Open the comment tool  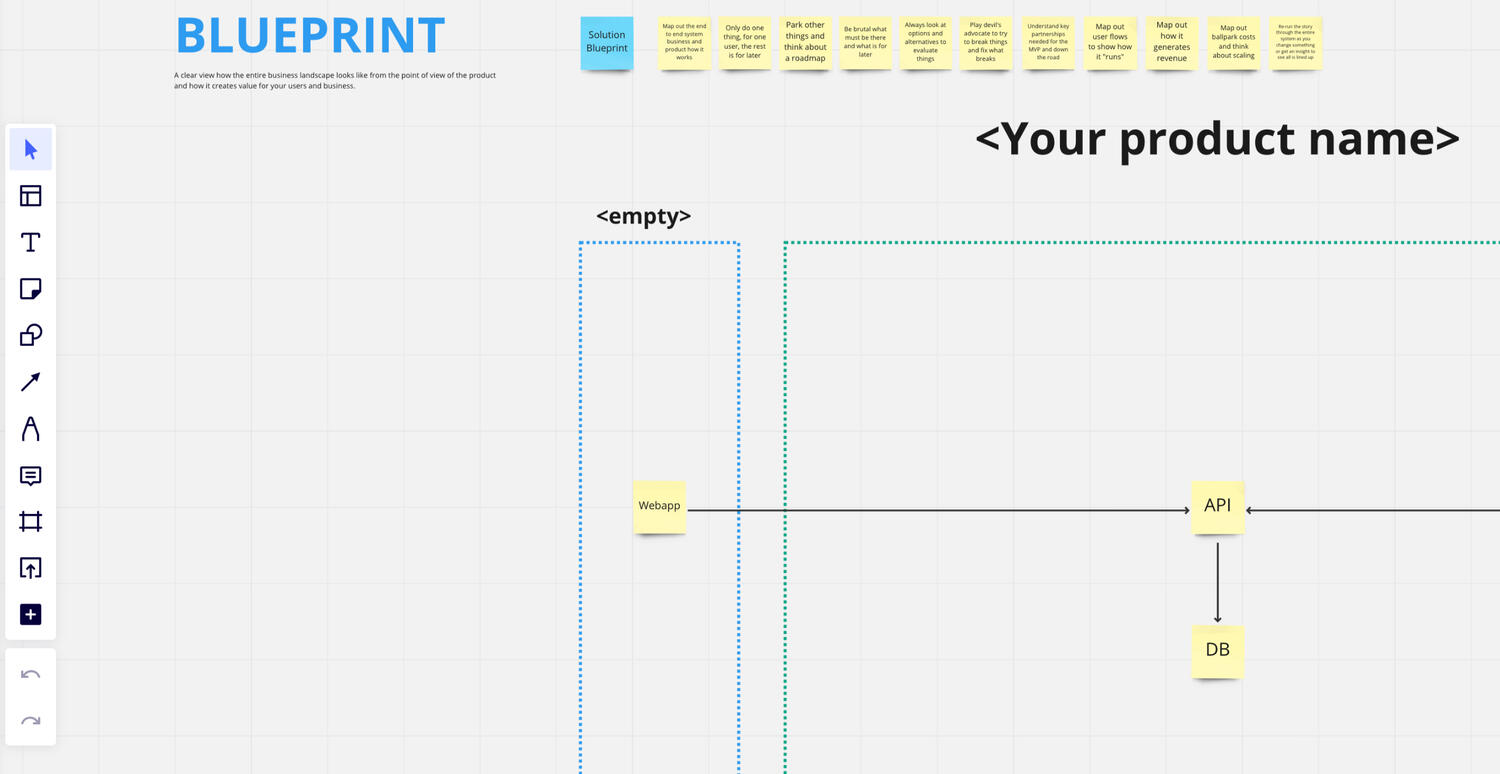click(x=31, y=475)
